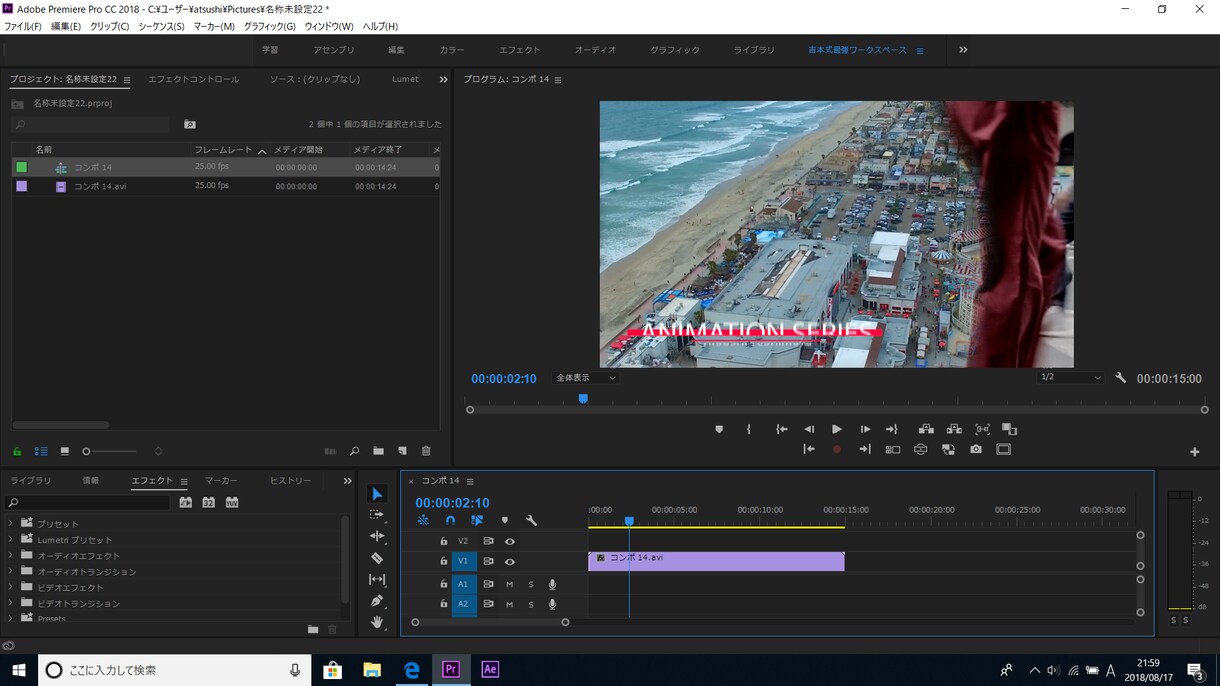Play the program monitor video
Screen dimensions: 1220x686
click(837, 429)
